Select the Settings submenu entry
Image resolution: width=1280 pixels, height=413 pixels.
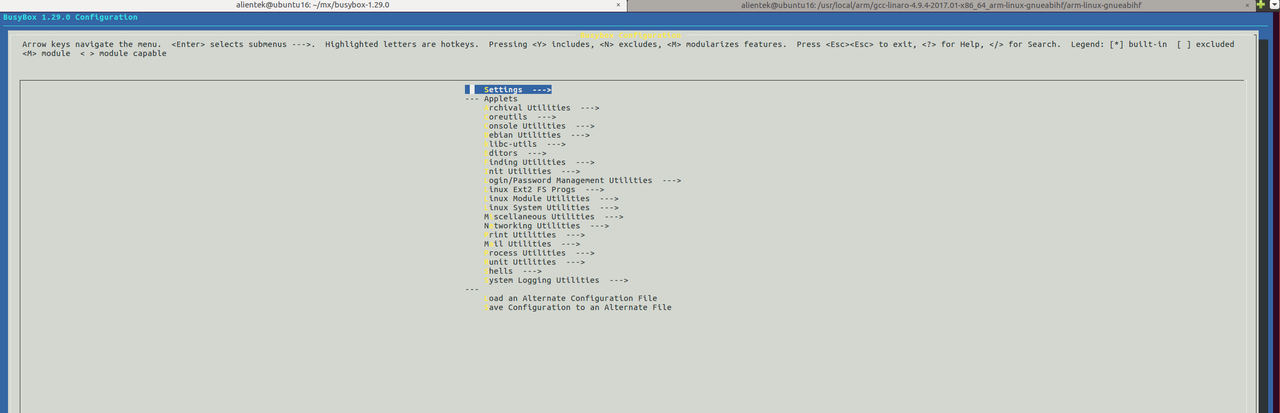[x=509, y=89]
